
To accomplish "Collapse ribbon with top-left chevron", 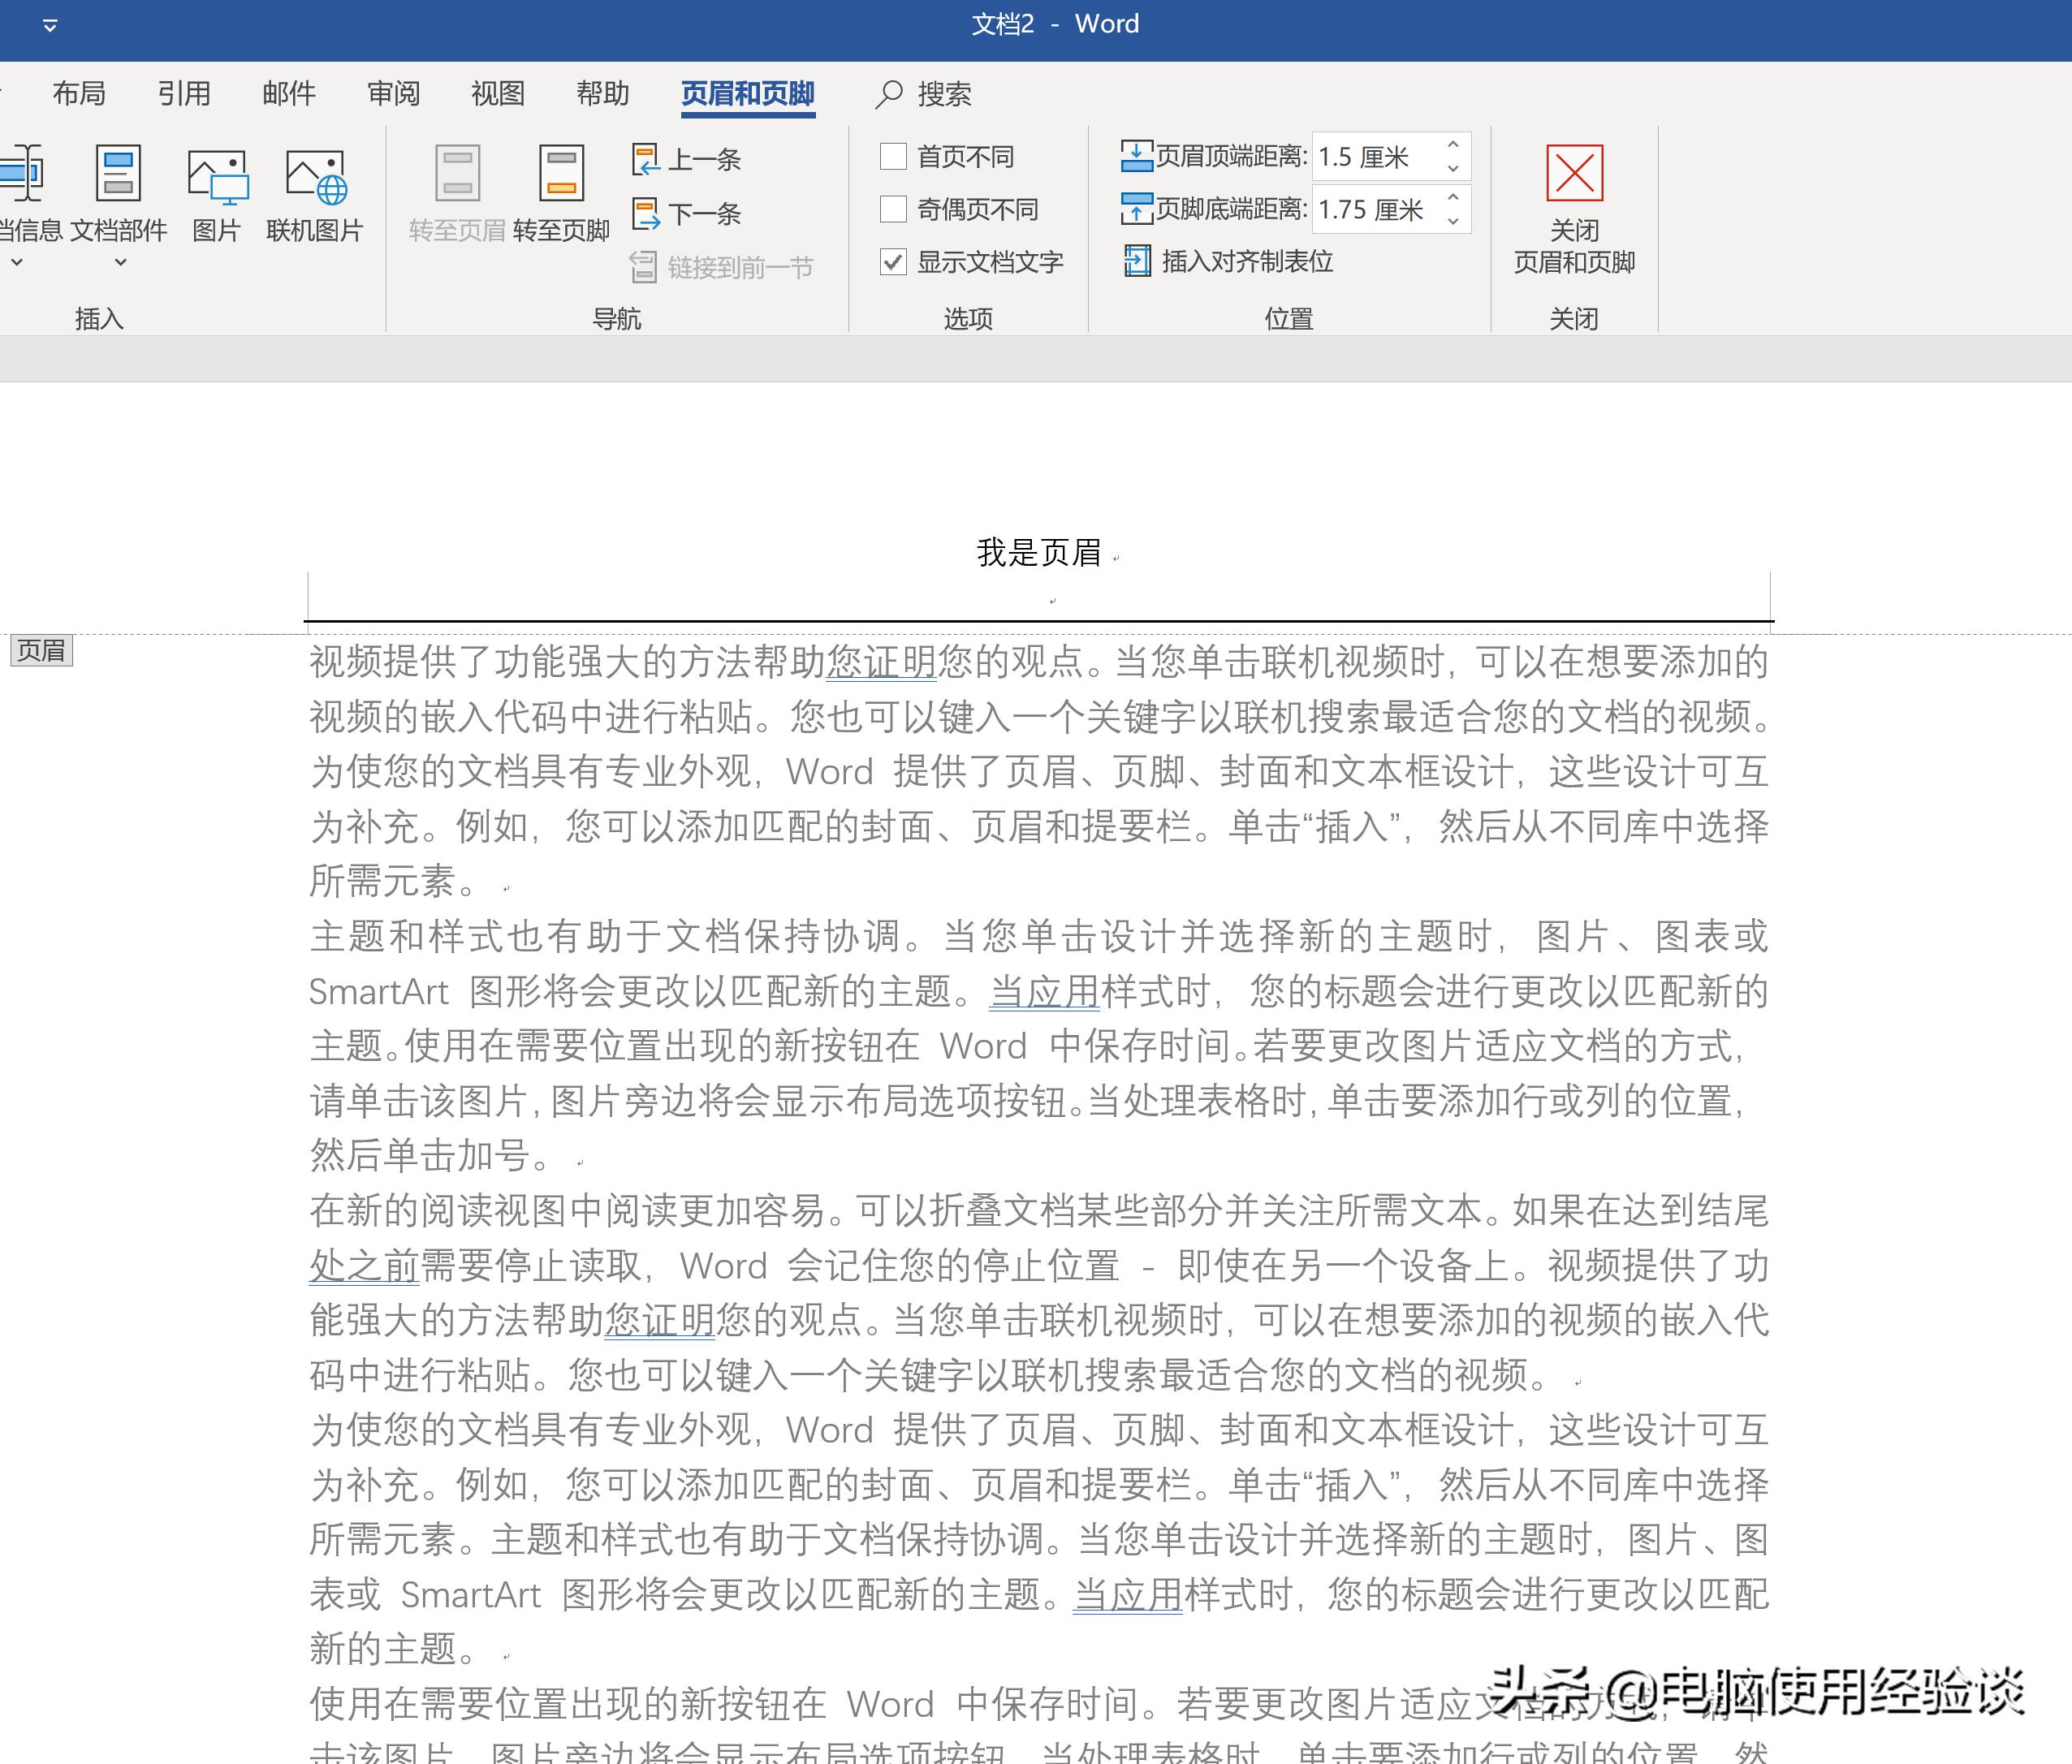I will pyautogui.click(x=50, y=24).
